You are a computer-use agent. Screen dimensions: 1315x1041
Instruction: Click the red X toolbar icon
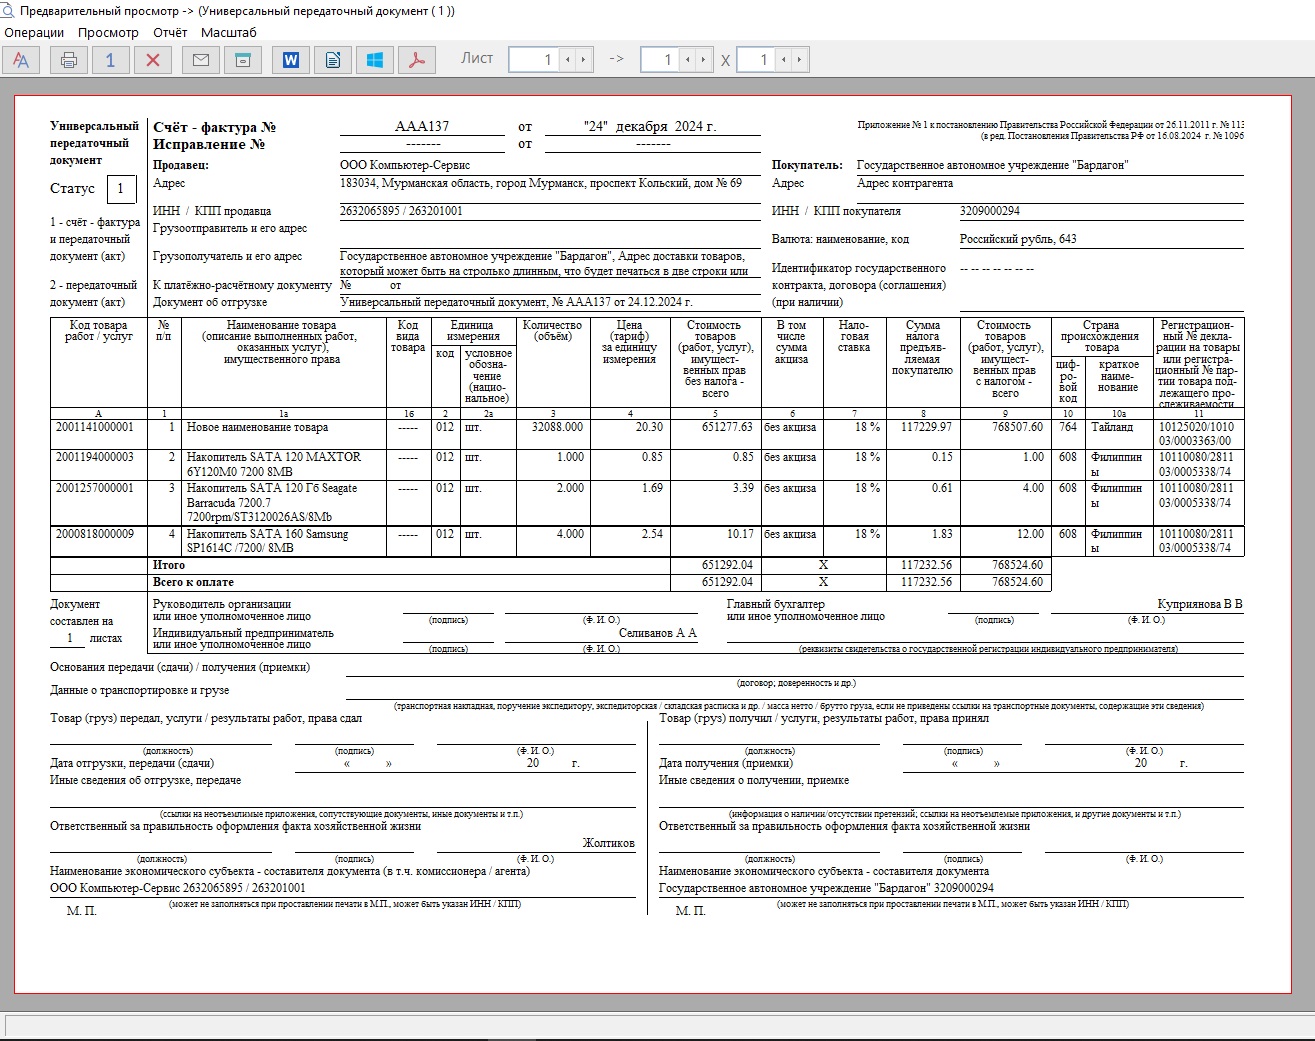(x=153, y=60)
